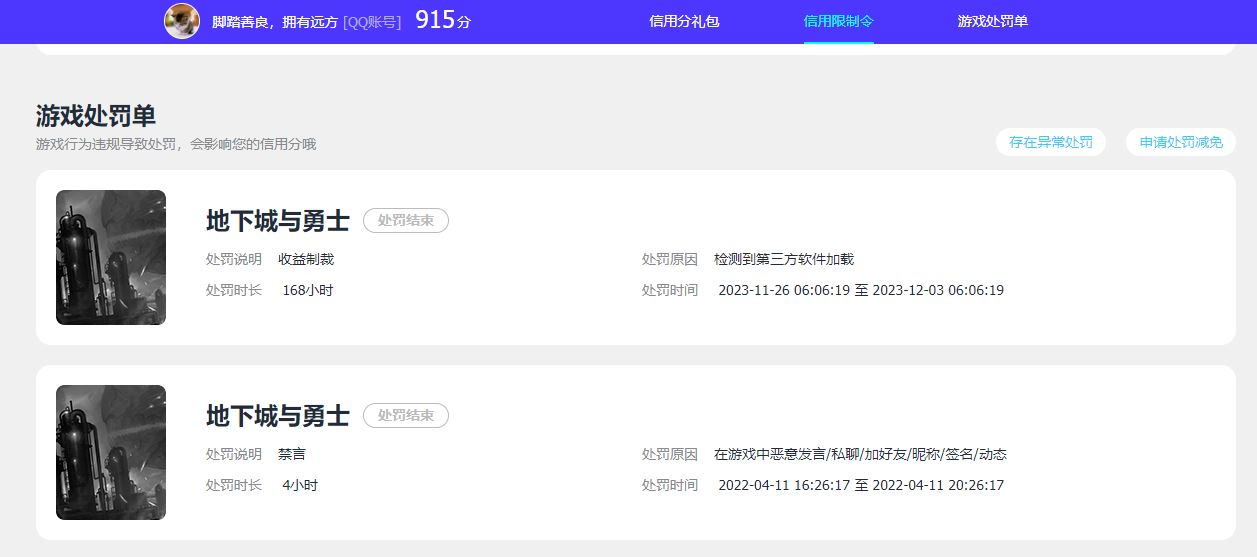Click the 存在异常处罚 button

pyautogui.click(x=1050, y=142)
